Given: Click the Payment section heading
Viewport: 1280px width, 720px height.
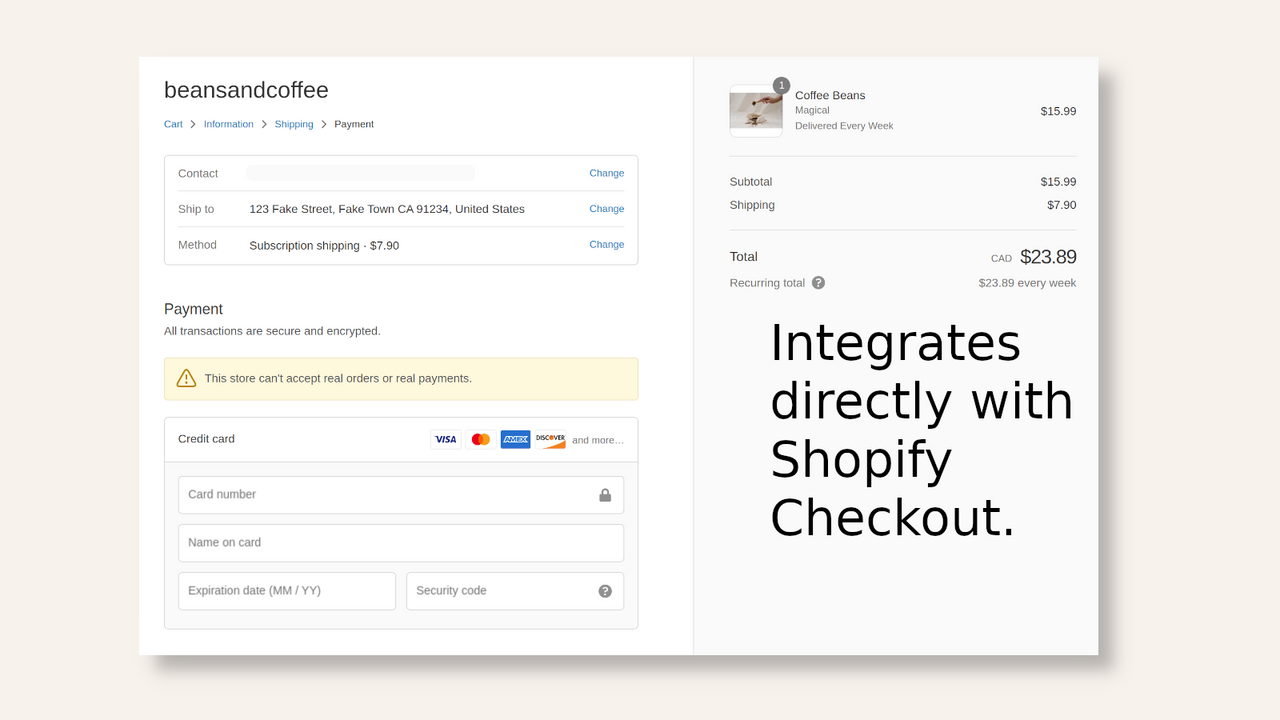Looking at the screenshot, I should [193, 309].
